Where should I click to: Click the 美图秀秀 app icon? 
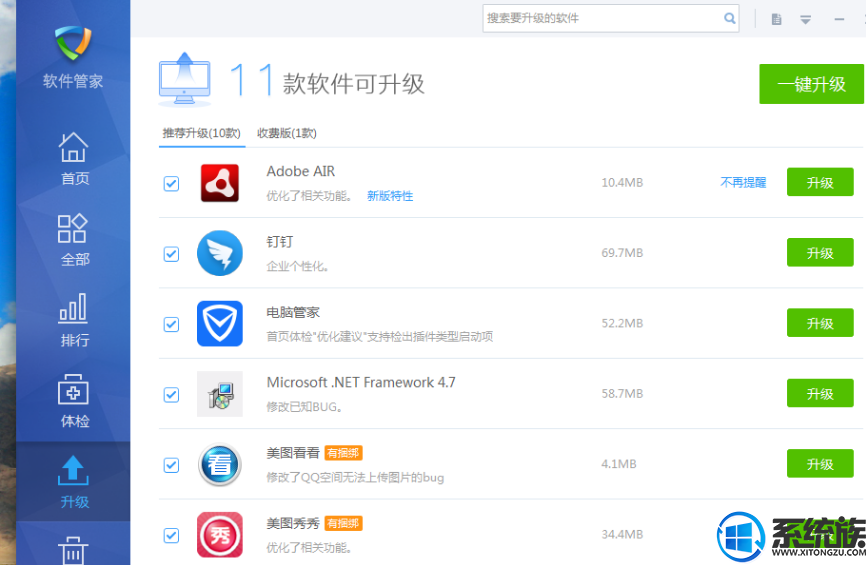tap(220, 535)
